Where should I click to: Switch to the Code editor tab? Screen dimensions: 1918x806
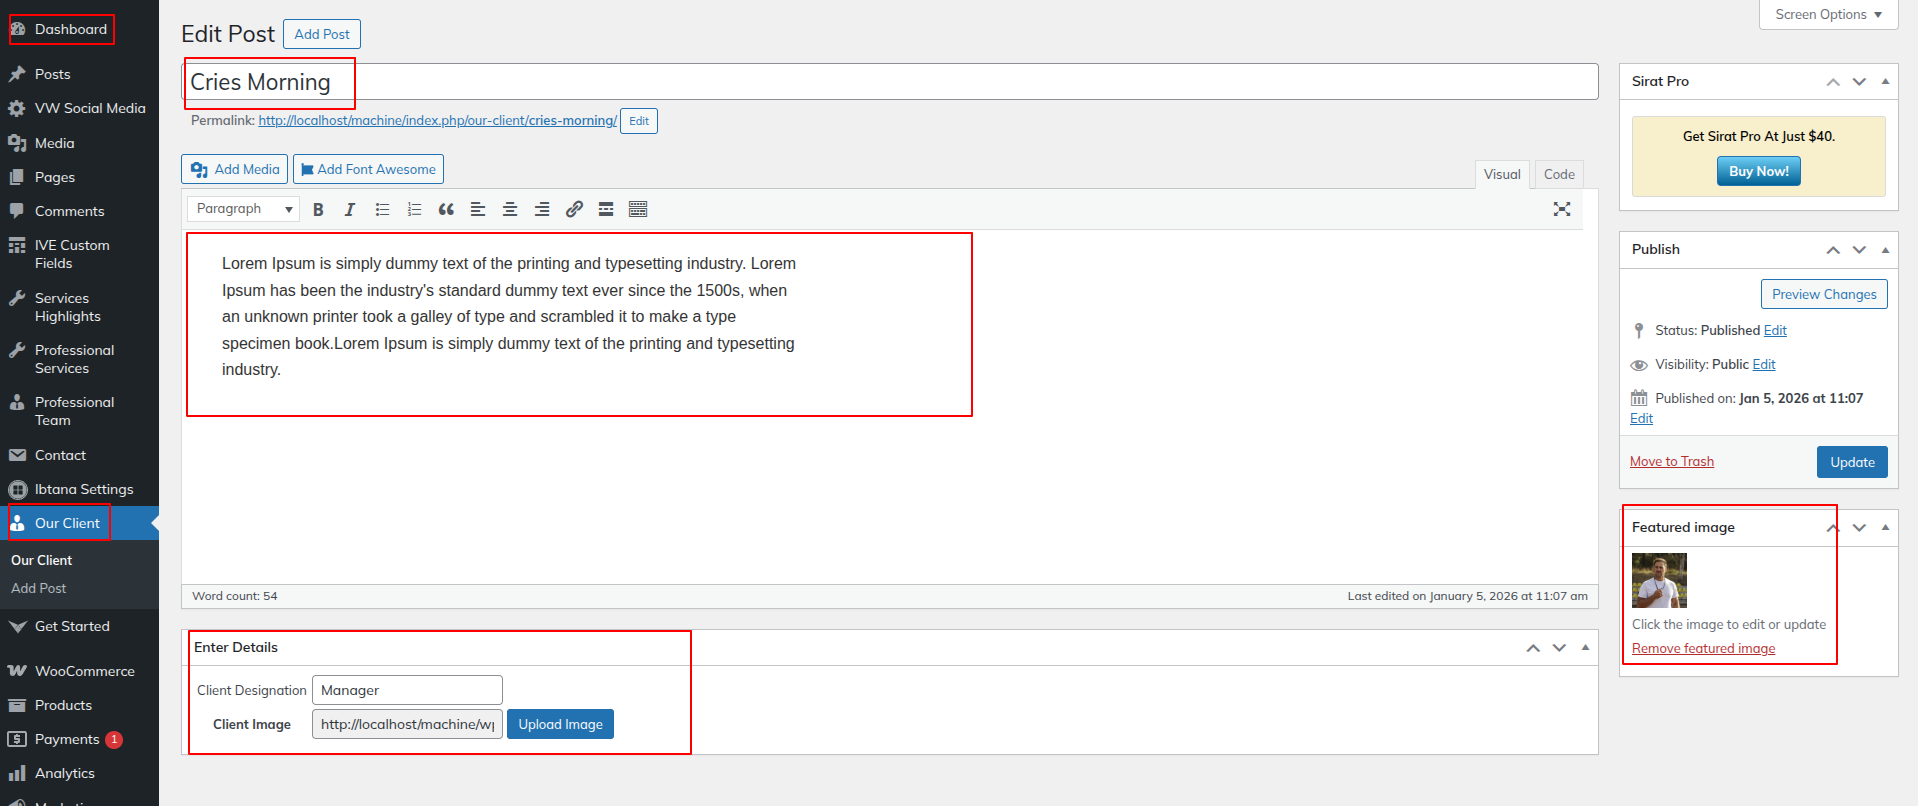pyautogui.click(x=1558, y=174)
